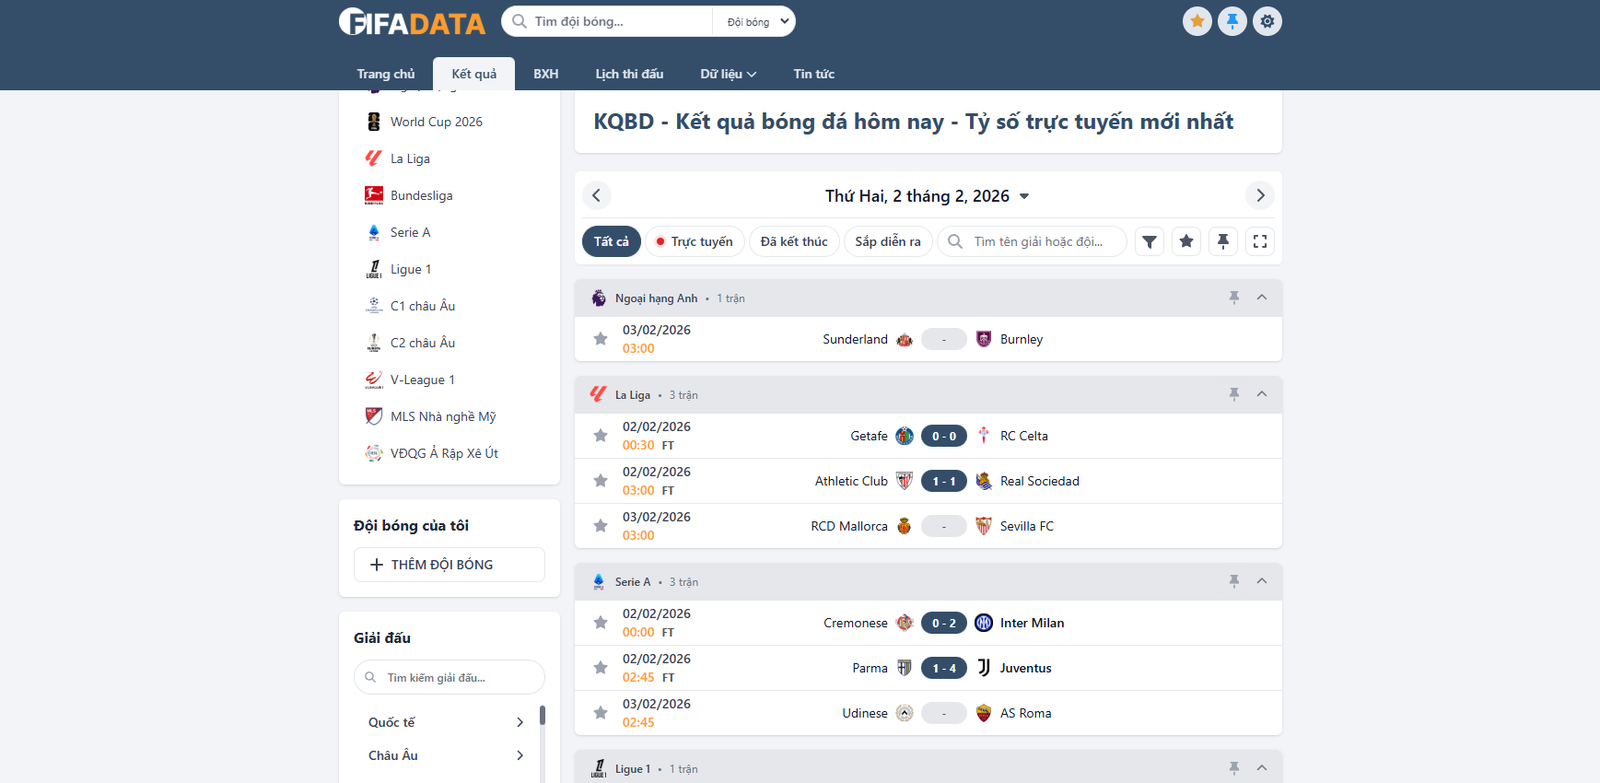The height and width of the screenshot is (783, 1600).
Task: Open the filter funnel icon
Action: click(1150, 241)
